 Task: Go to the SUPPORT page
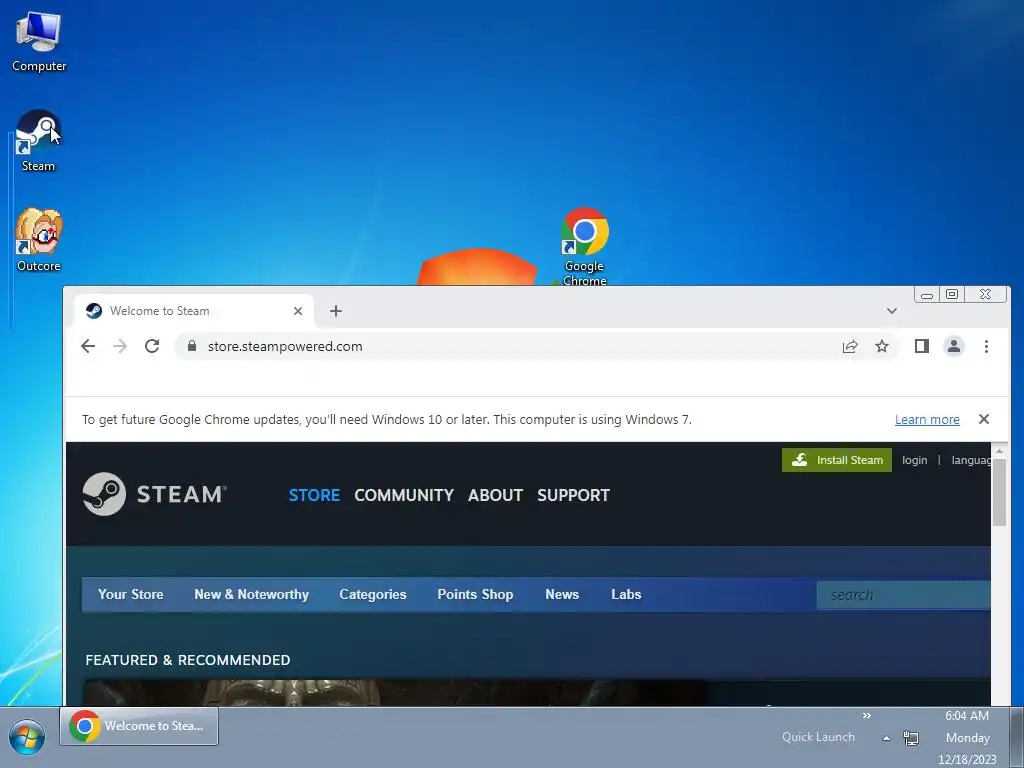573,495
